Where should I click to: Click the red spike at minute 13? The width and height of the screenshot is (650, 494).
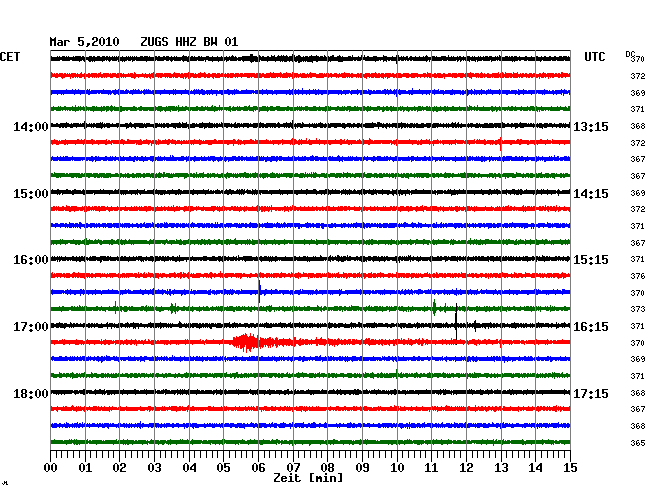pos(501,144)
